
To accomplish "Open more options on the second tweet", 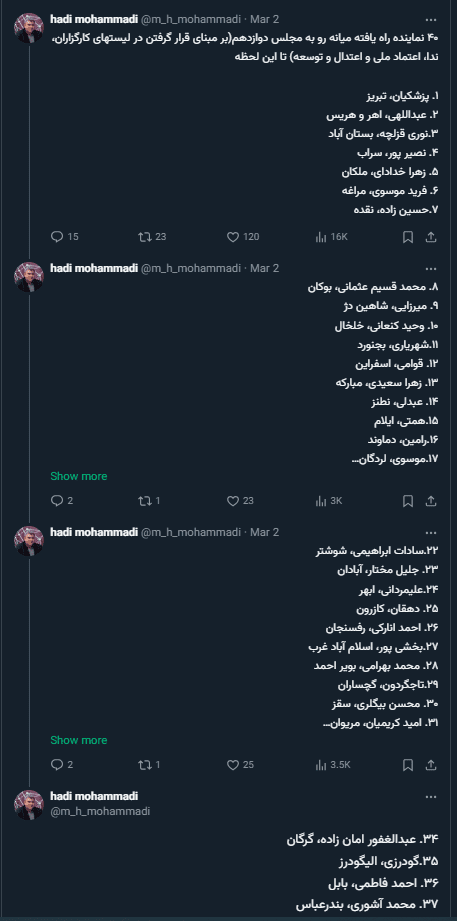I will point(431,268).
